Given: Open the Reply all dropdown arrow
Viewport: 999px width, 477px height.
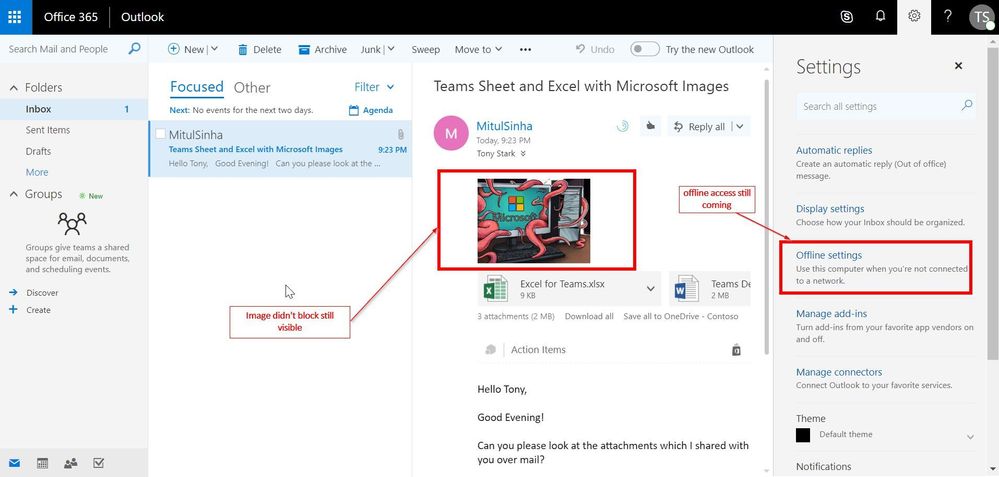Looking at the screenshot, I should click(740, 126).
